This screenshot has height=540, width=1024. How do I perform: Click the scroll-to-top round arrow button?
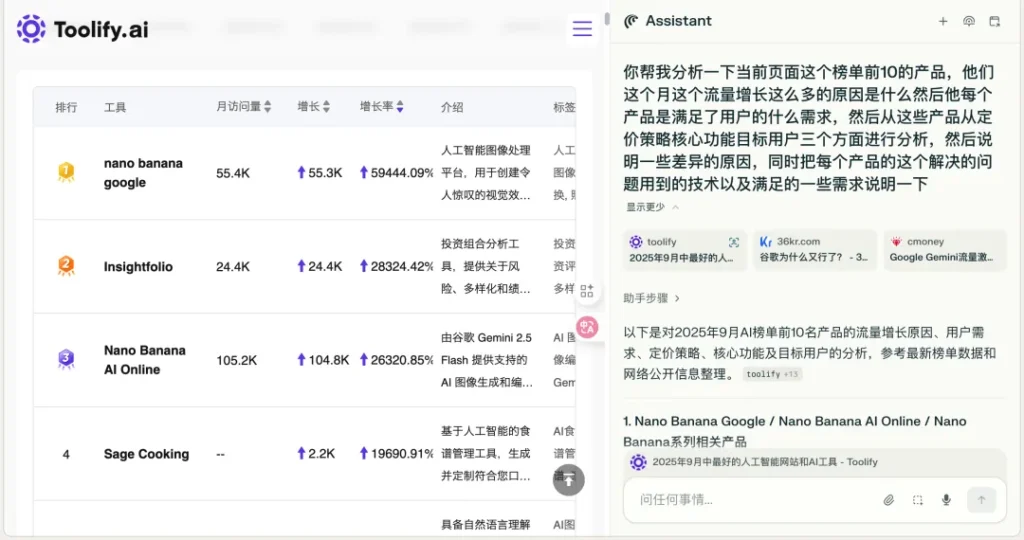pos(569,480)
